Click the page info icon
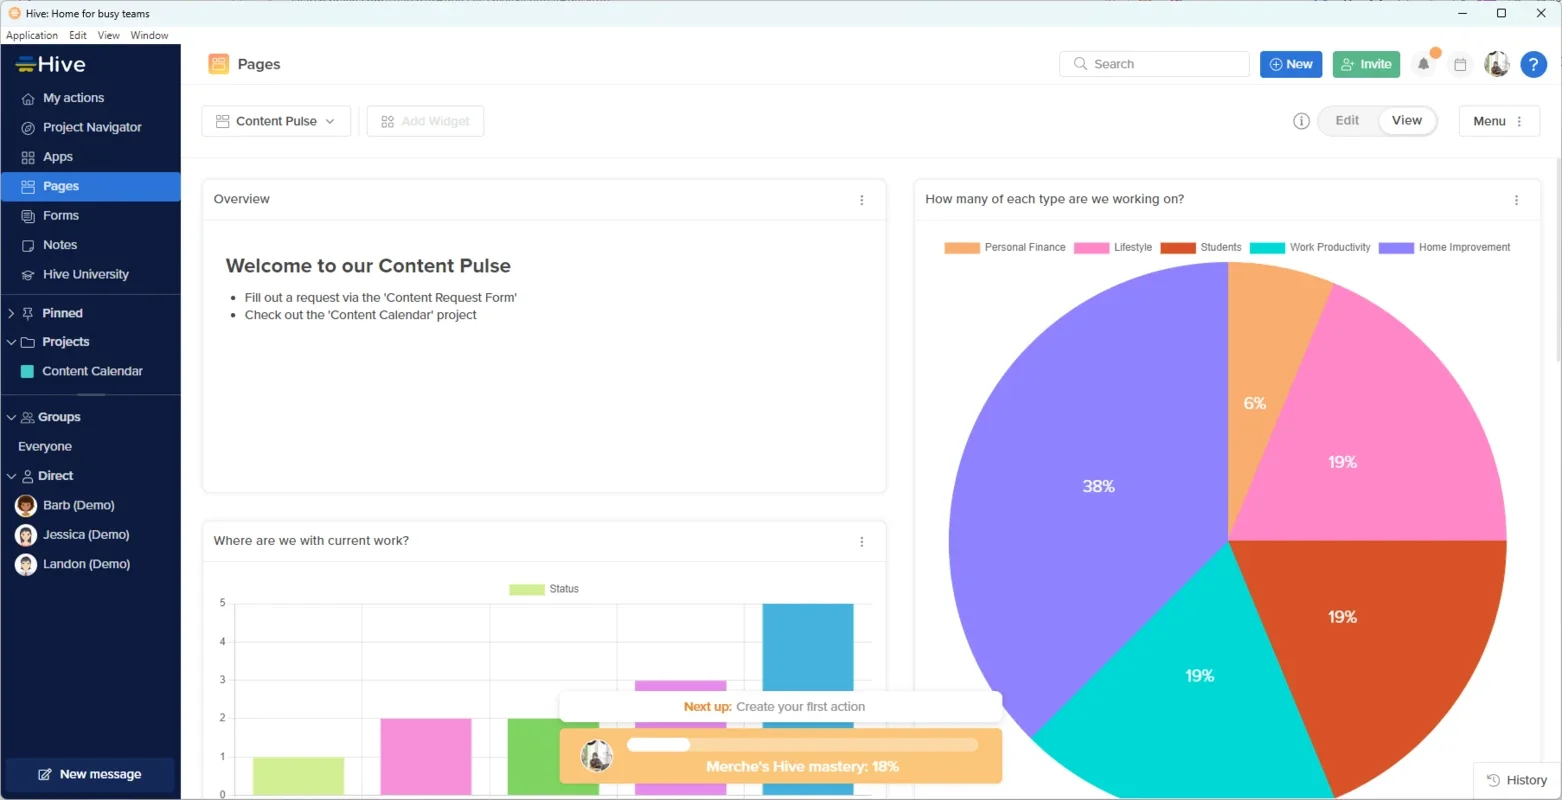Screen dimensions: 1562x800 click(1301, 121)
